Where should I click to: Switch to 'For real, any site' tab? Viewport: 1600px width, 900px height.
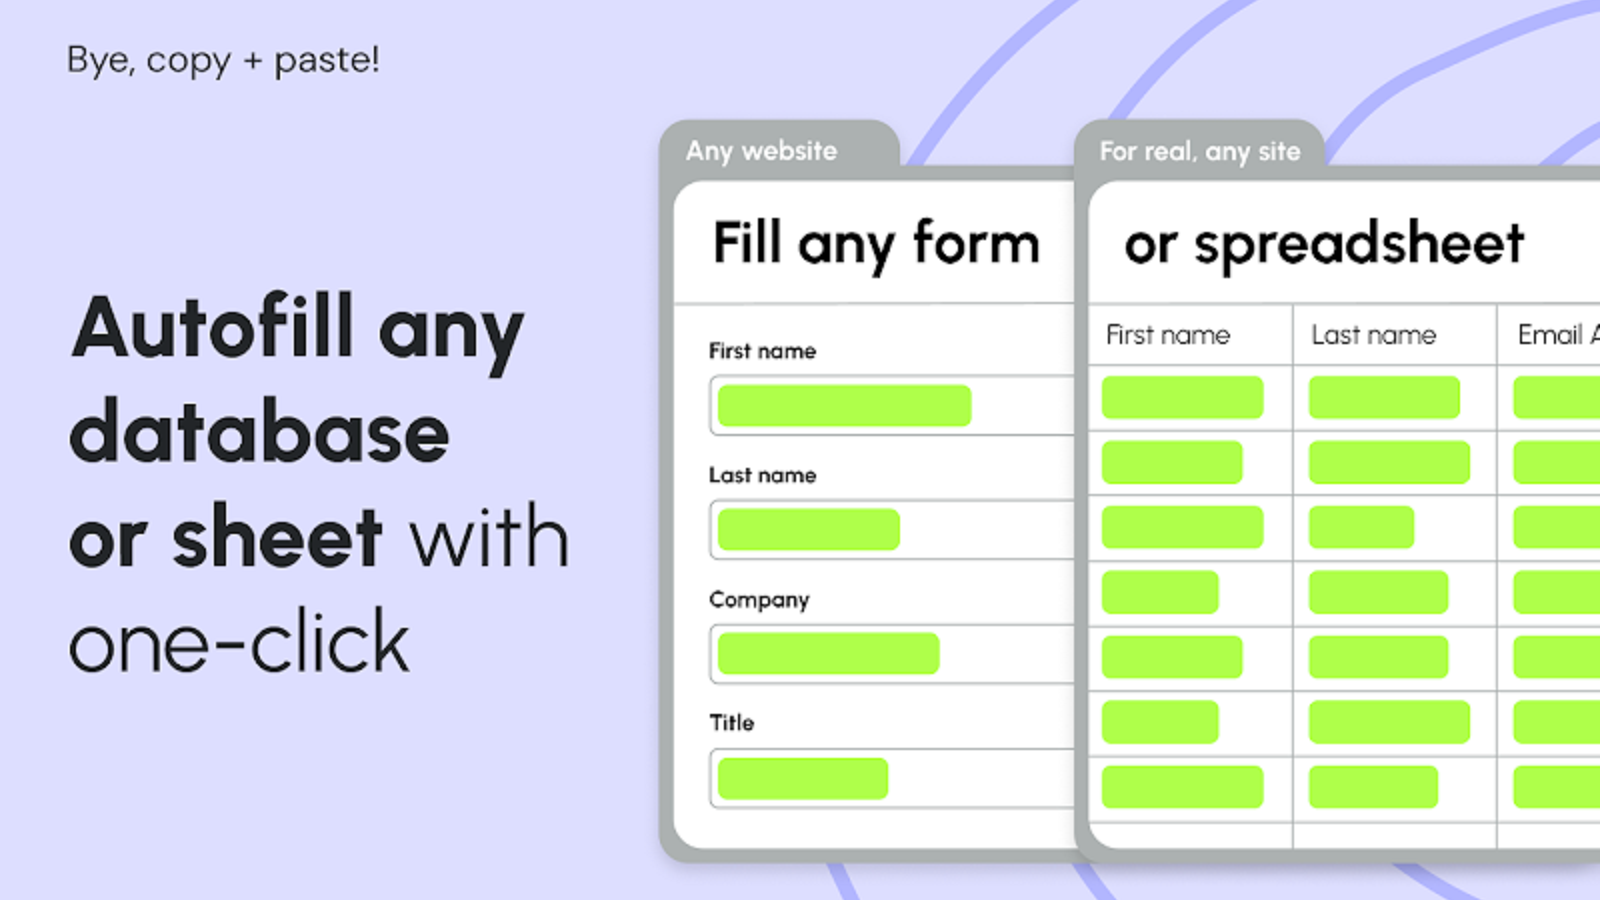(x=1199, y=151)
